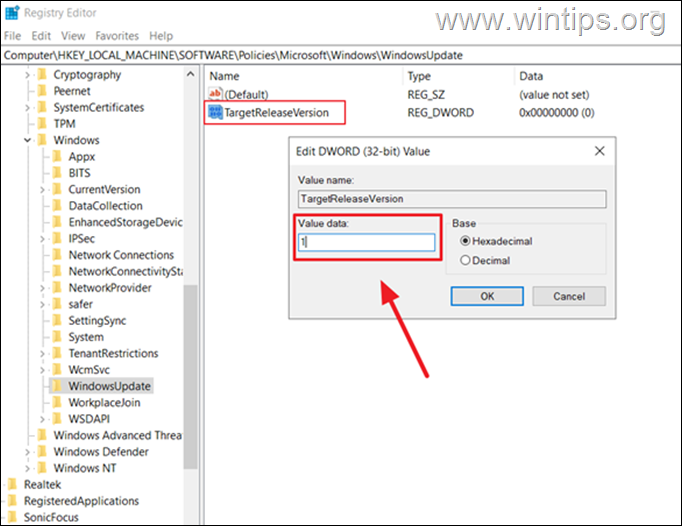Expand the NetworkProvider key
The width and height of the screenshot is (682, 526).
point(42,288)
